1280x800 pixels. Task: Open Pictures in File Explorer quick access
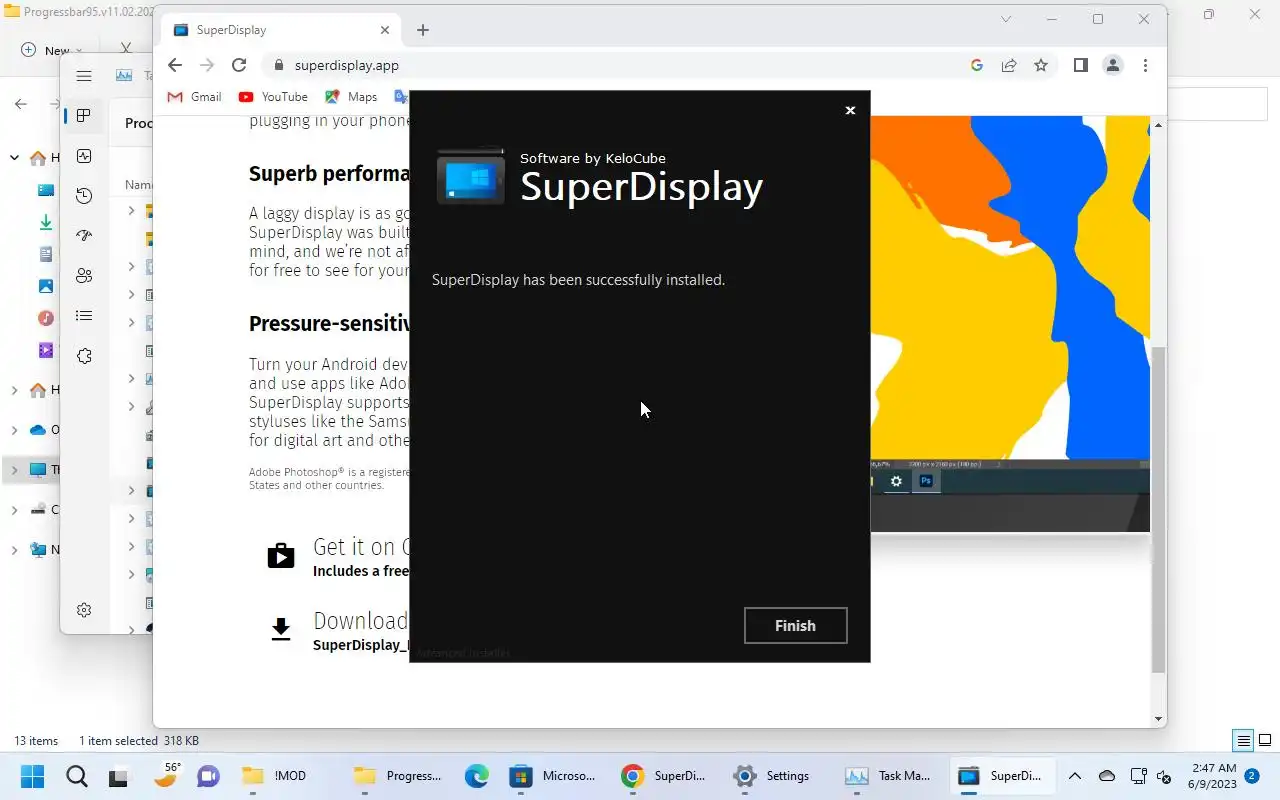click(45, 286)
